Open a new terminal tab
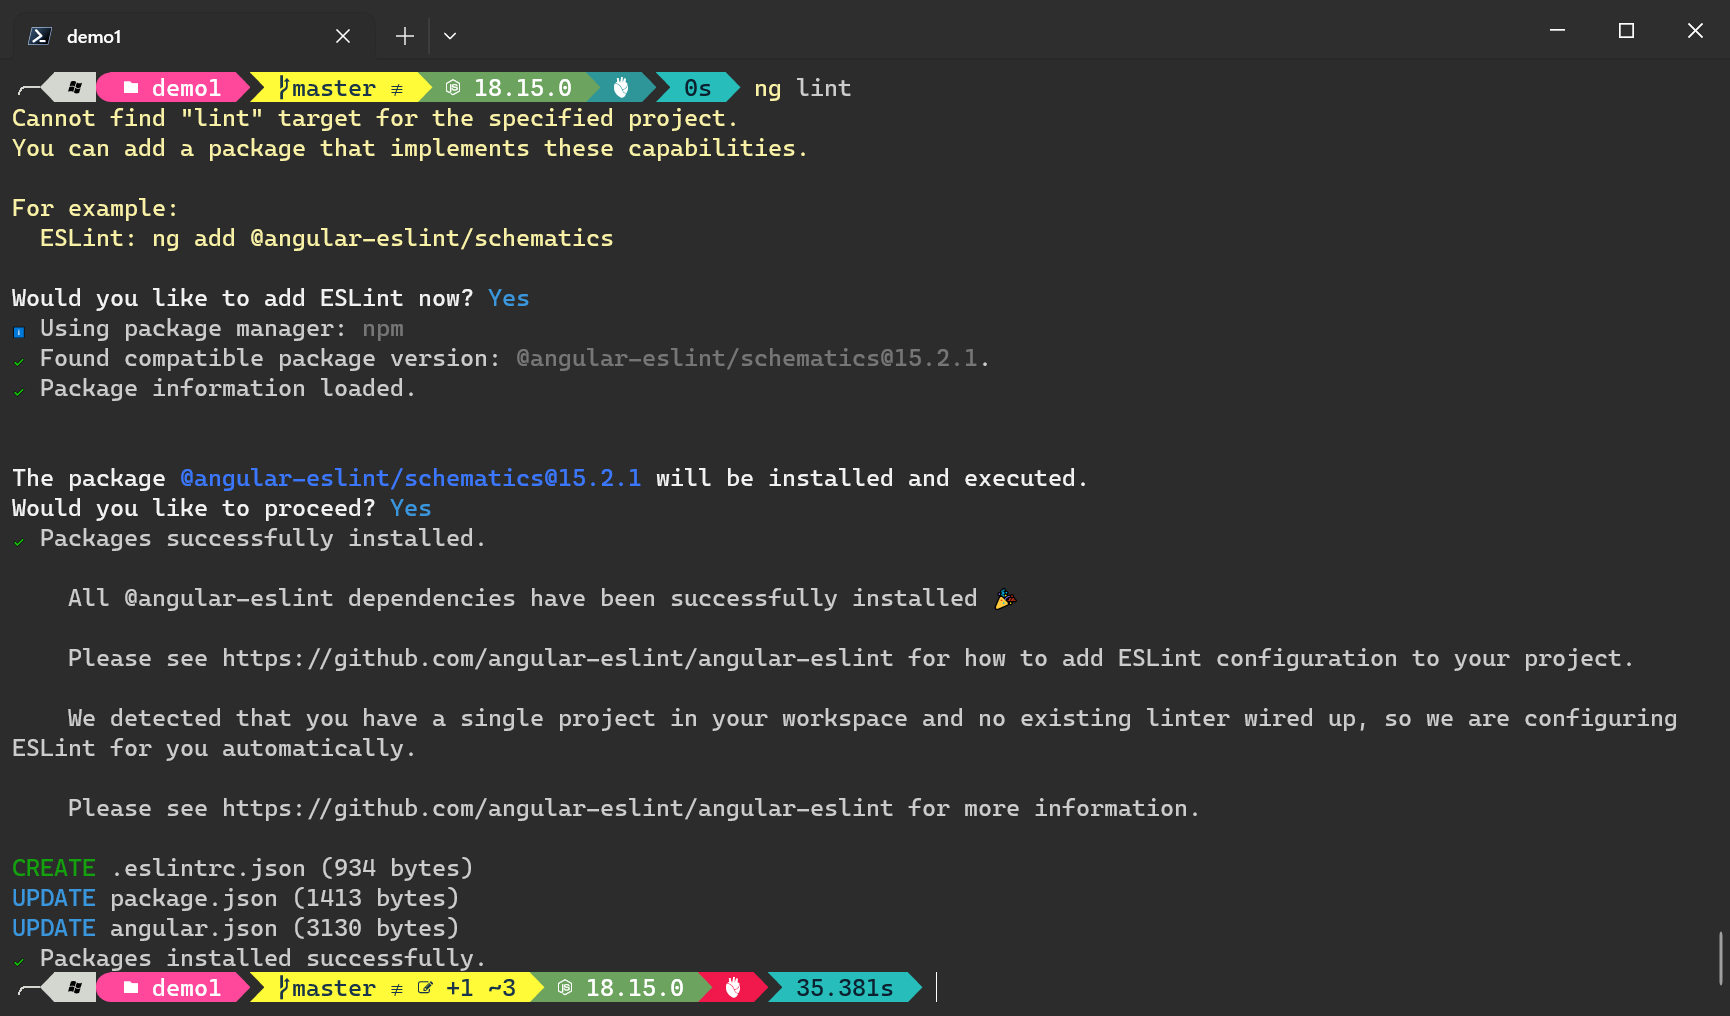1730x1016 pixels. (x=404, y=36)
